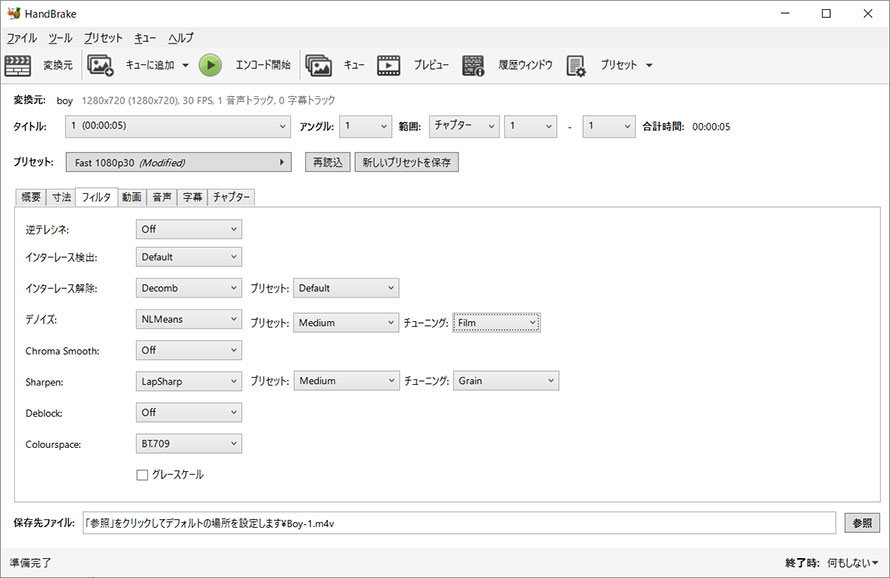Click the 変換元 toolbar label
Screen dimensions: 890x578
coord(58,65)
